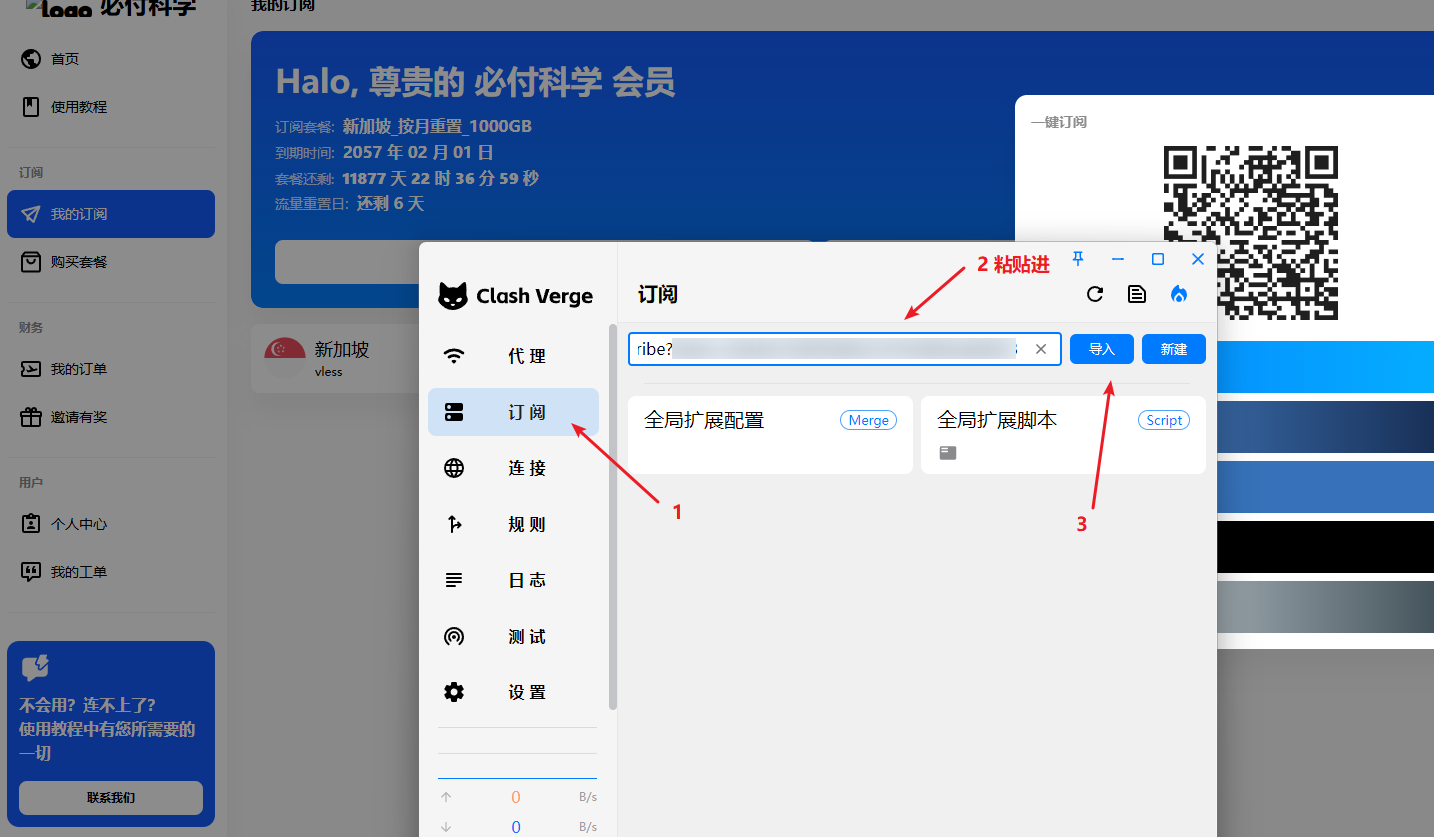Click the receipt icon next to 我的订单

click(31, 369)
